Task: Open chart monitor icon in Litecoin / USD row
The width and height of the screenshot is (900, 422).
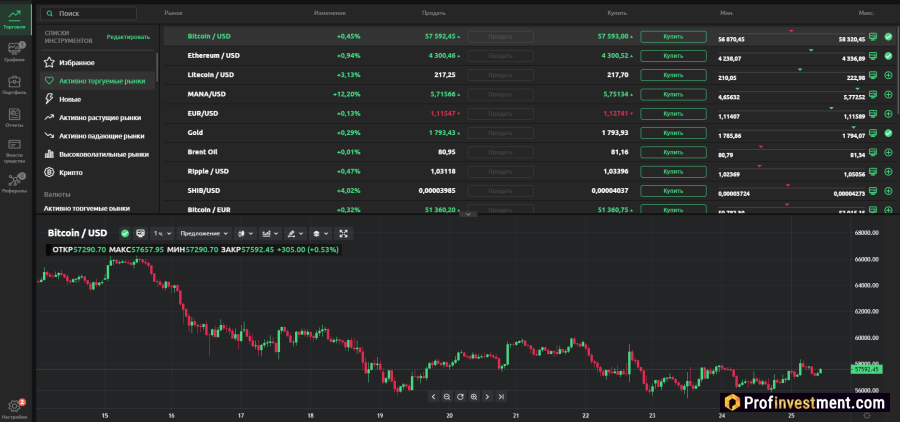Action: [x=874, y=75]
